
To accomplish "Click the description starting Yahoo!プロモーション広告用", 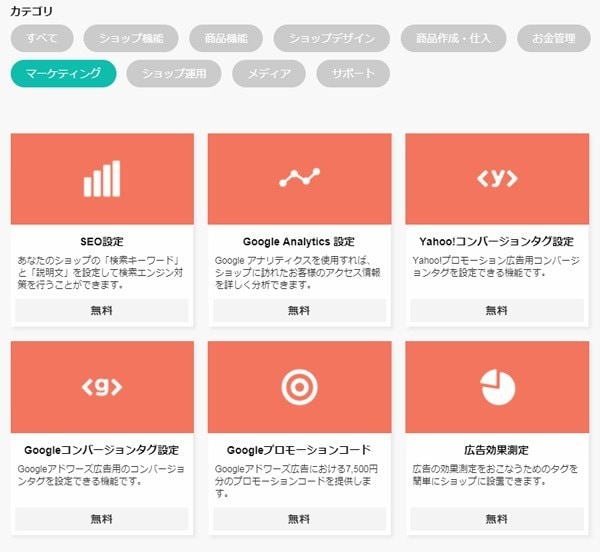I will pyautogui.click(x=496, y=267).
